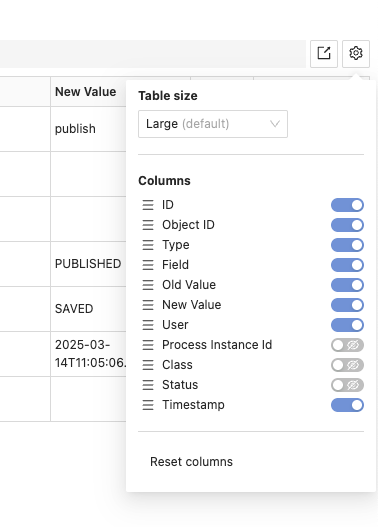Select the drag handle for Process Instance Id
The height and width of the screenshot is (527, 378).
[148, 345]
